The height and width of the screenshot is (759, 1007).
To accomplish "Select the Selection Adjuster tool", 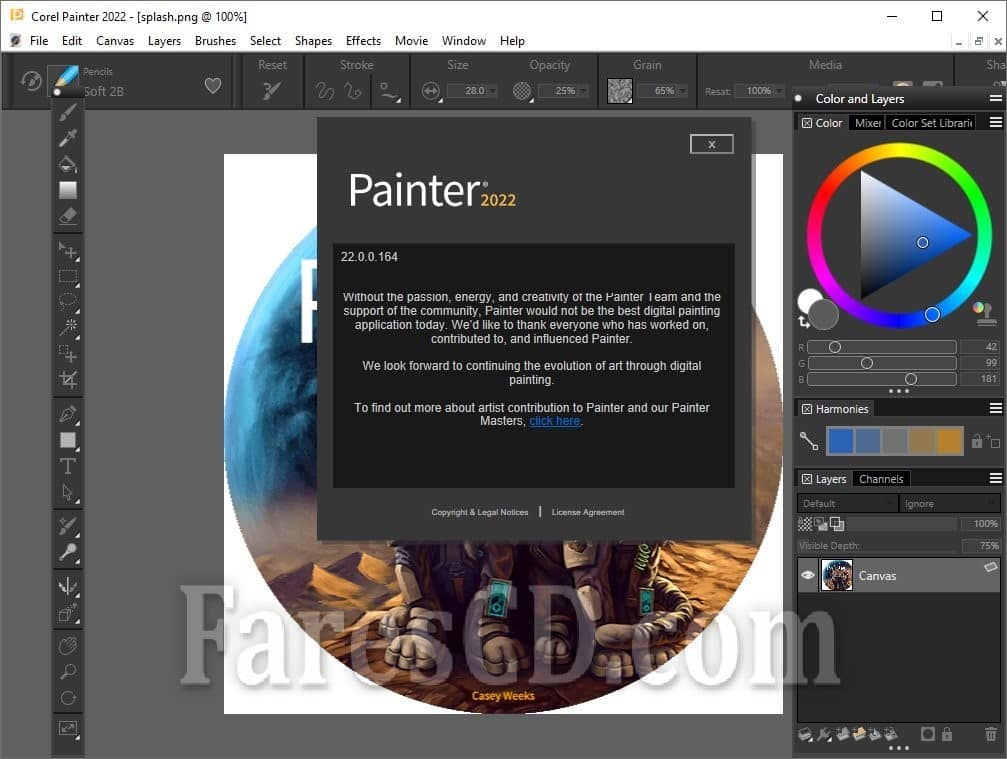I will [67, 353].
